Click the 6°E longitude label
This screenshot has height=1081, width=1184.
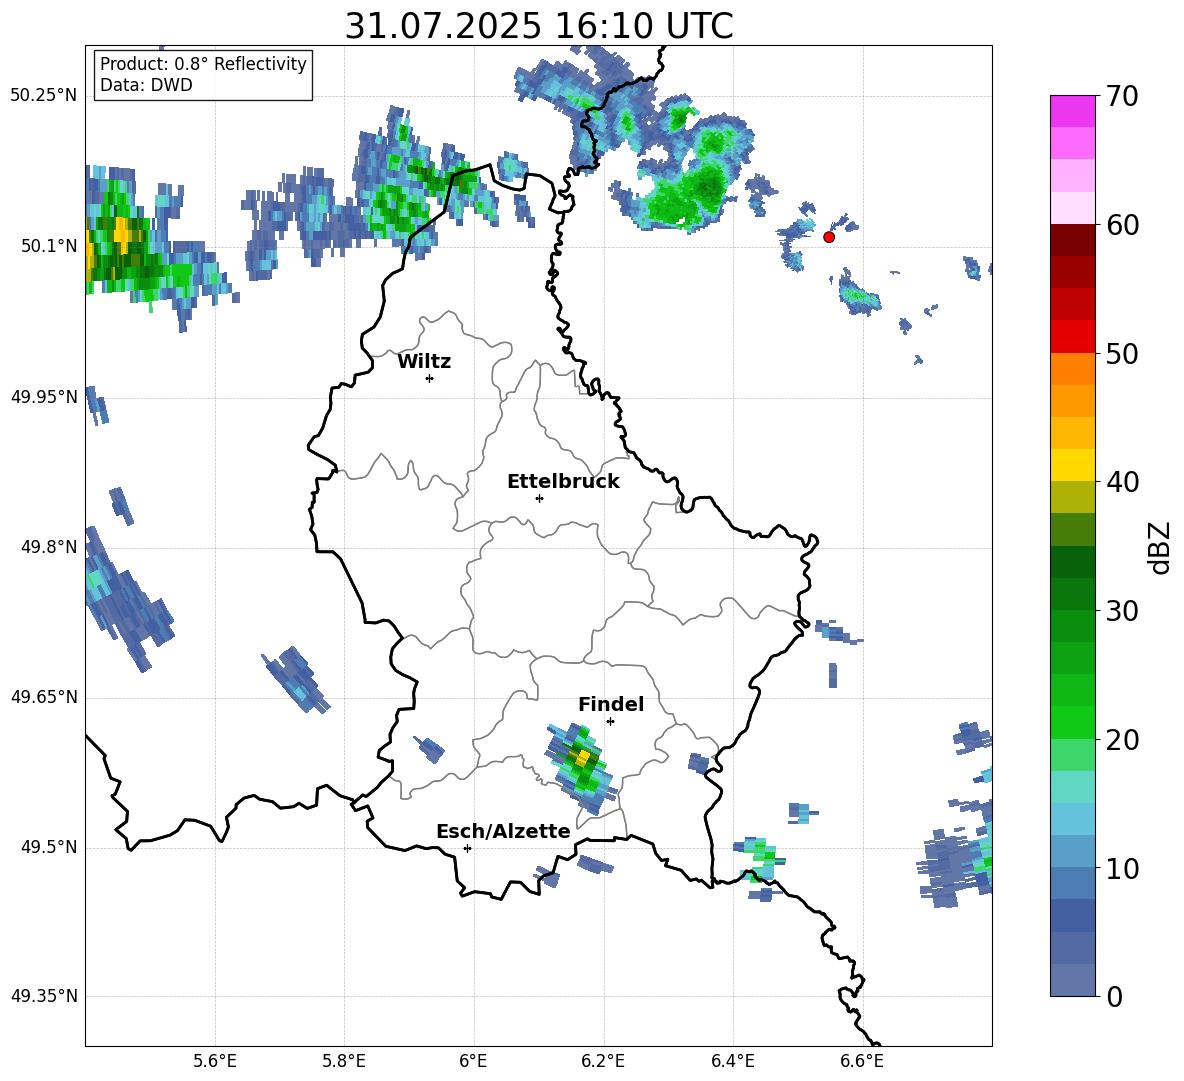click(x=473, y=1061)
